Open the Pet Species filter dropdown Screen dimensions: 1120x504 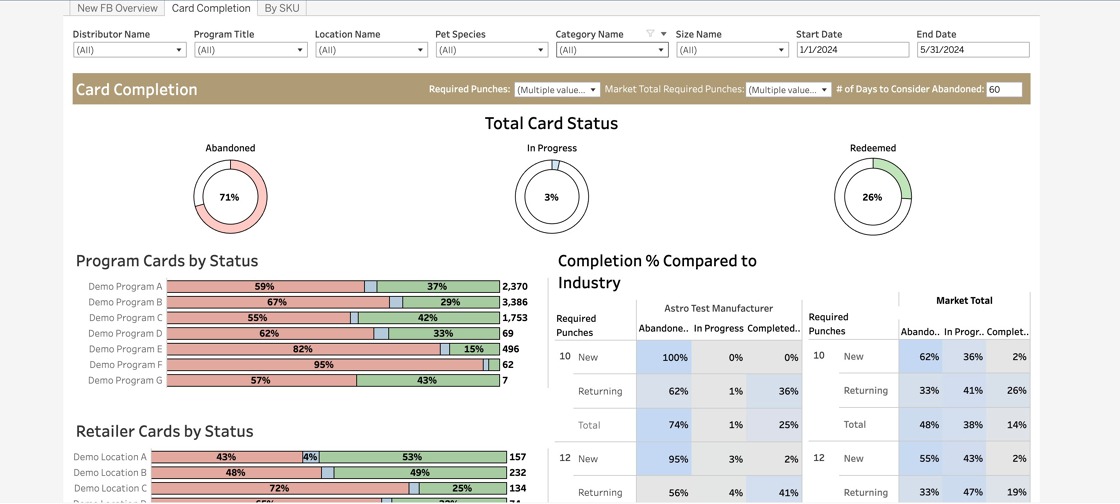coord(491,50)
